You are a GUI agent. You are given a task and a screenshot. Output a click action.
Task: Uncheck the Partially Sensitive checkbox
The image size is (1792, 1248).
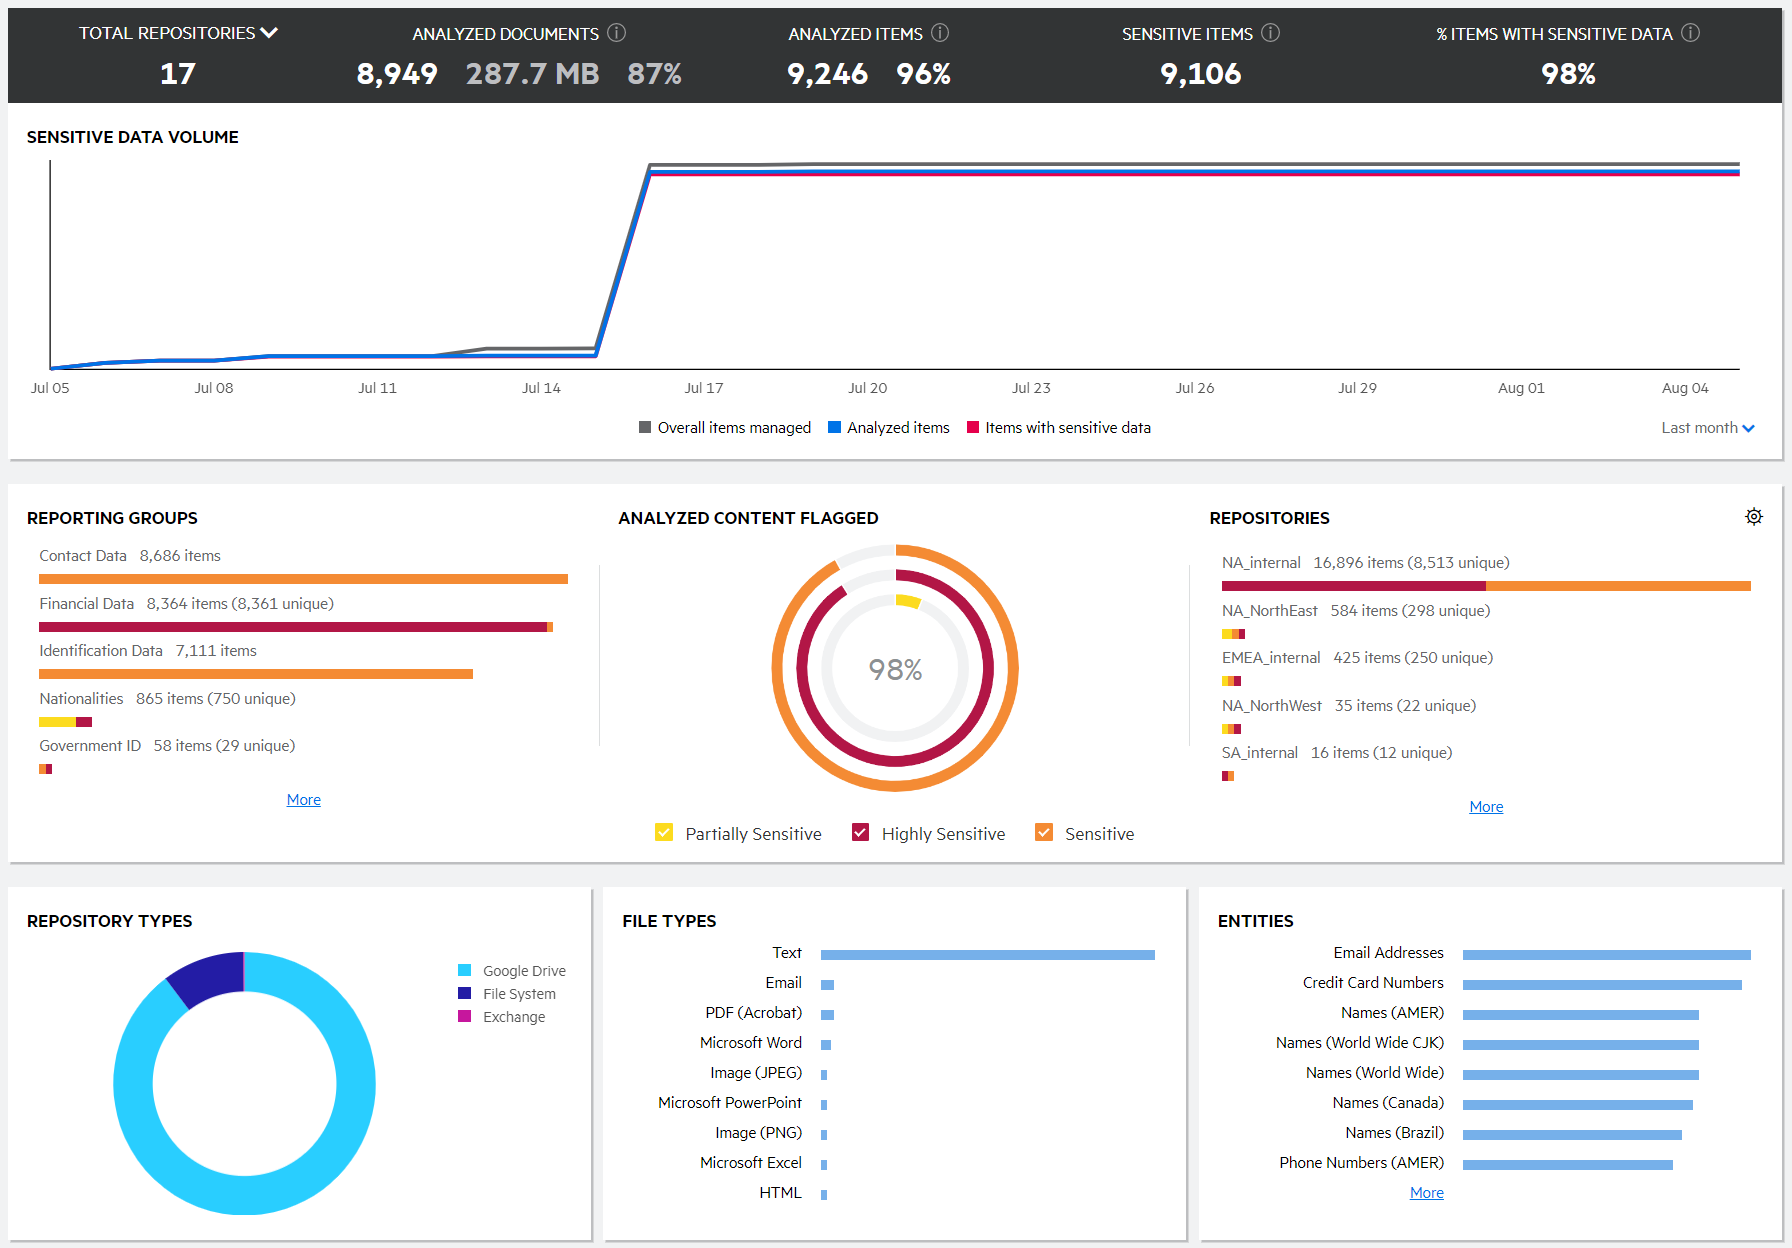pyautogui.click(x=664, y=833)
